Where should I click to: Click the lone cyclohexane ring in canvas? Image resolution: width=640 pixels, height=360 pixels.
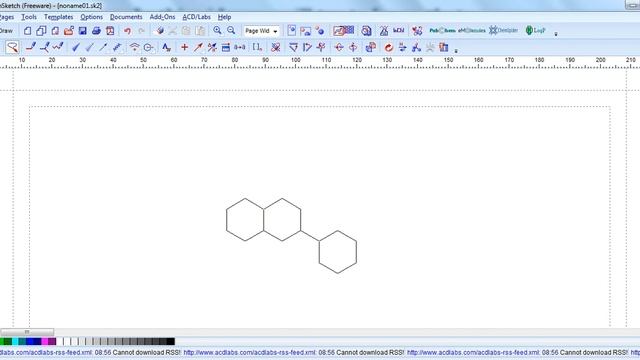point(338,252)
